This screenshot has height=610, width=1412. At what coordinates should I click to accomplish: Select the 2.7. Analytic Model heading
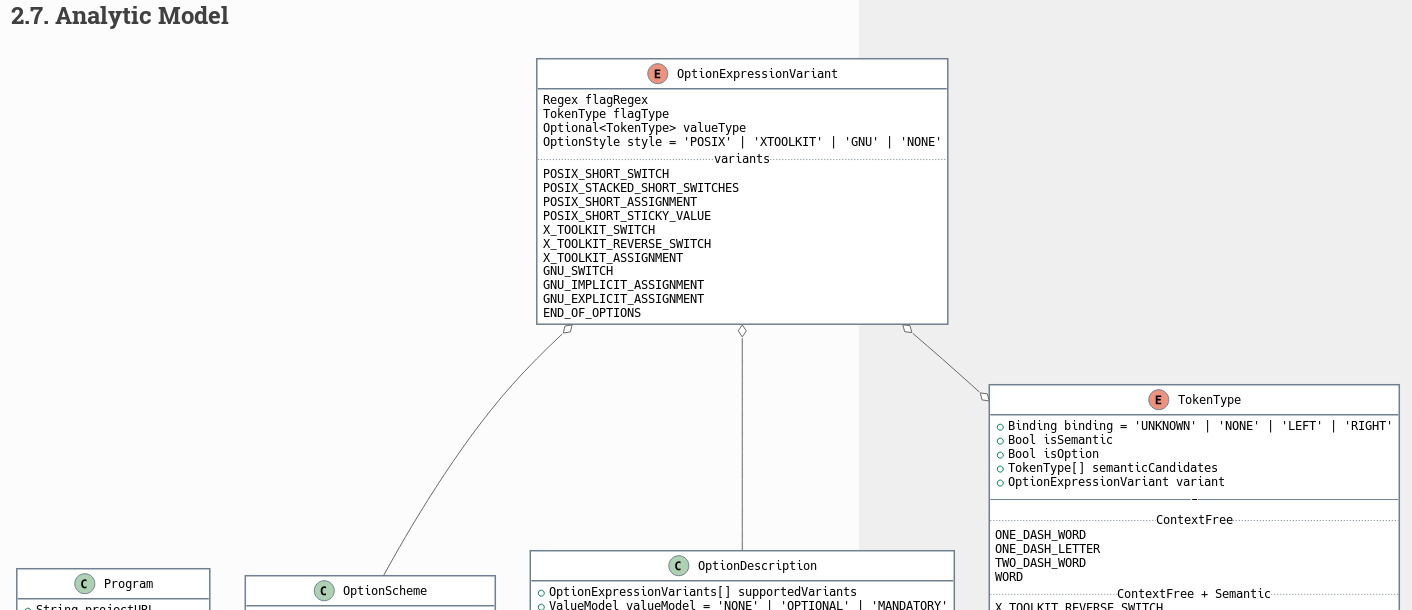(x=117, y=15)
